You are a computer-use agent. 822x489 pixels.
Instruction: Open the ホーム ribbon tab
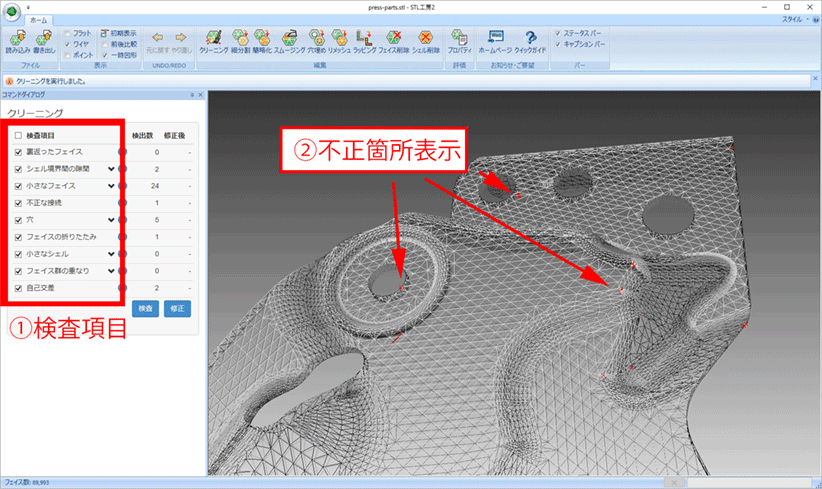(37, 18)
